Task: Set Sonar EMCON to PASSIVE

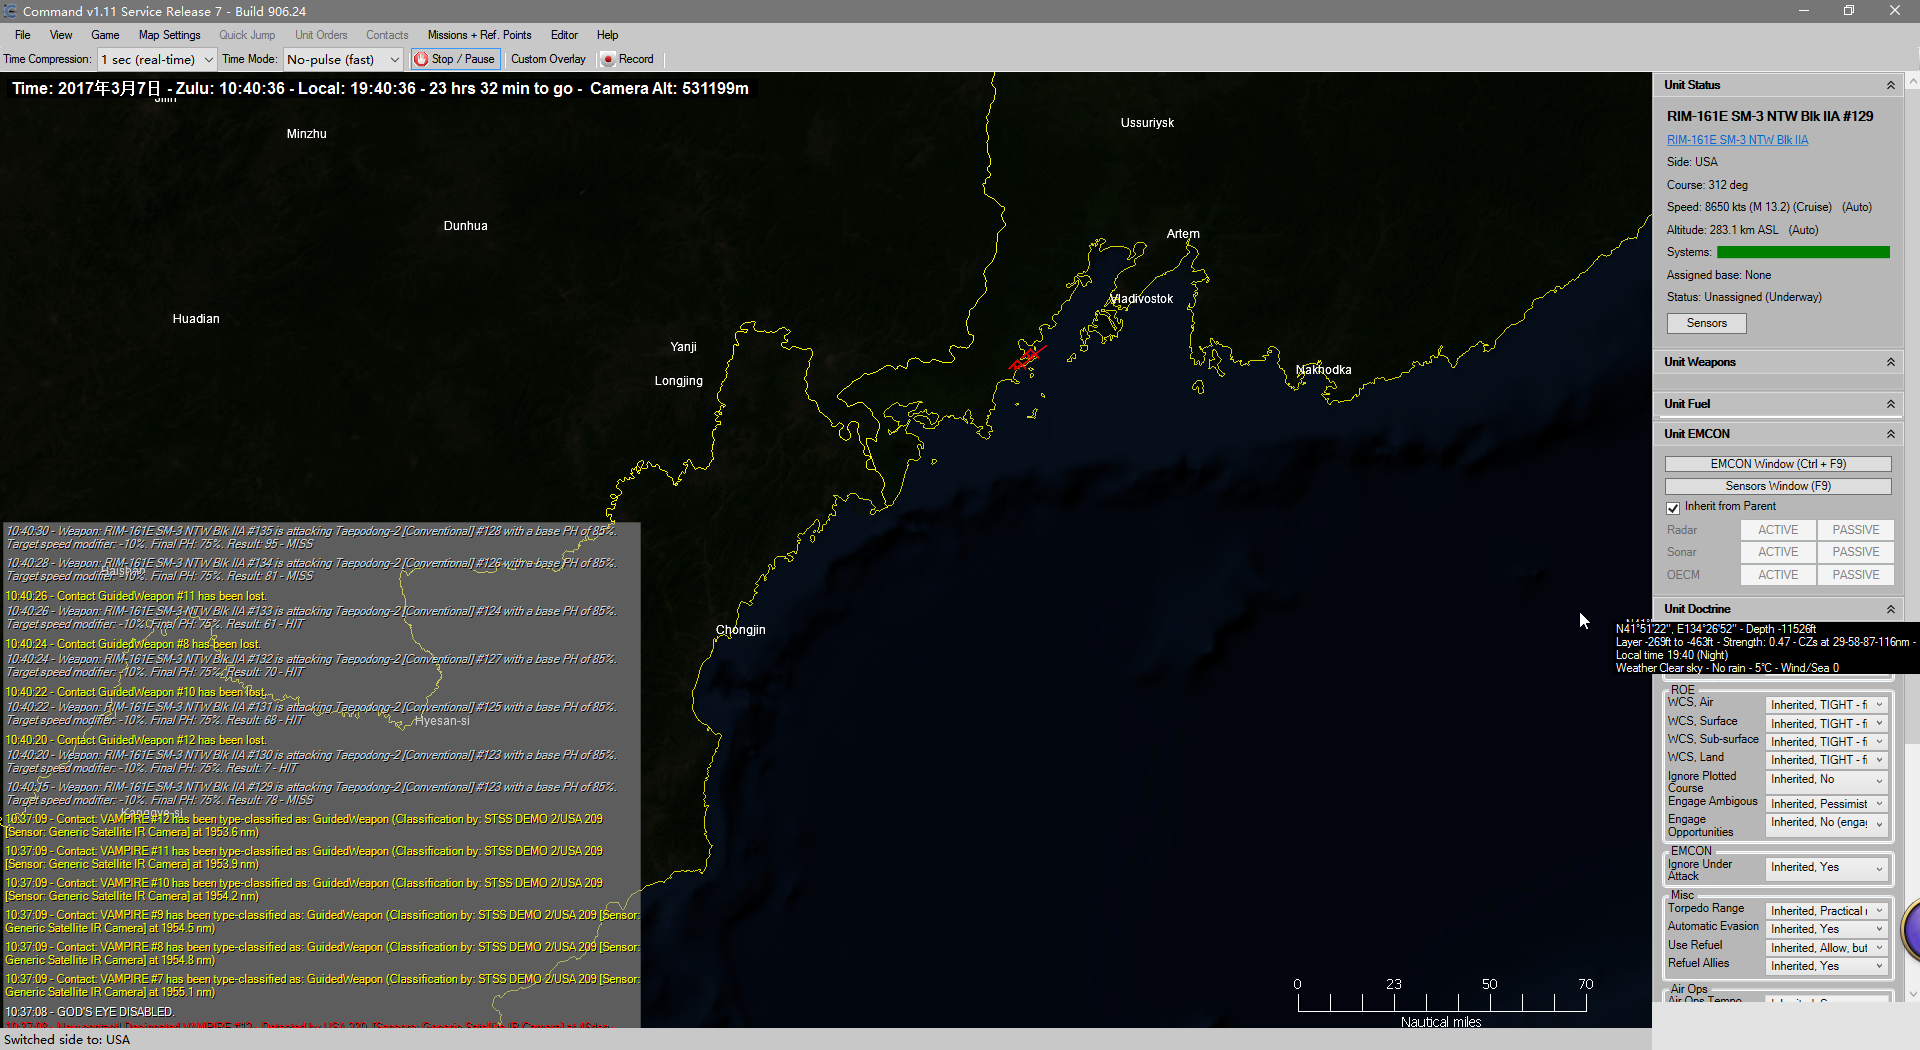Action: 1855,552
